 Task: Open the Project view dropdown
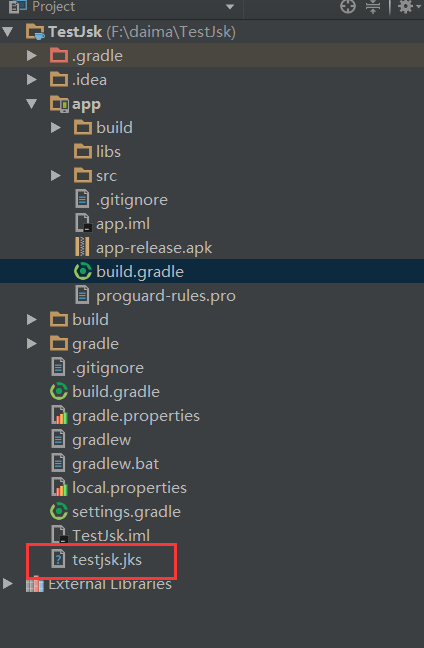pyautogui.click(x=230, y=7)
